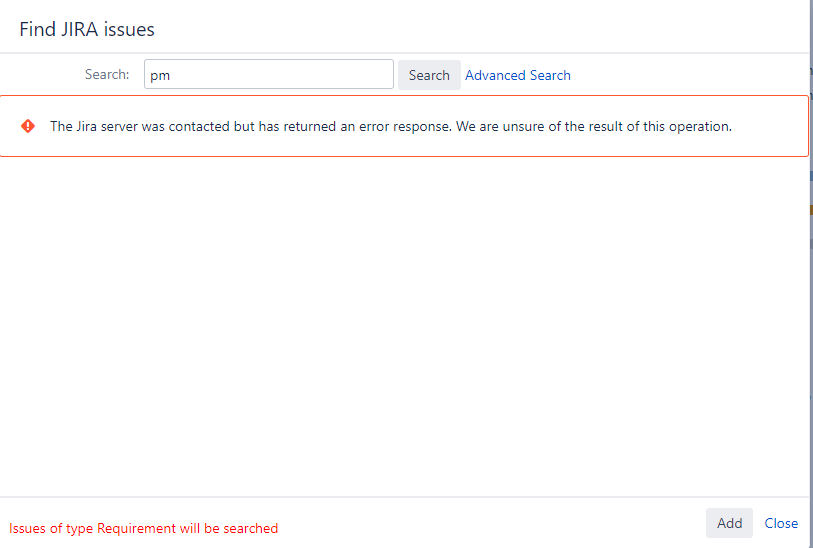Click the Add button

[729, 523]
